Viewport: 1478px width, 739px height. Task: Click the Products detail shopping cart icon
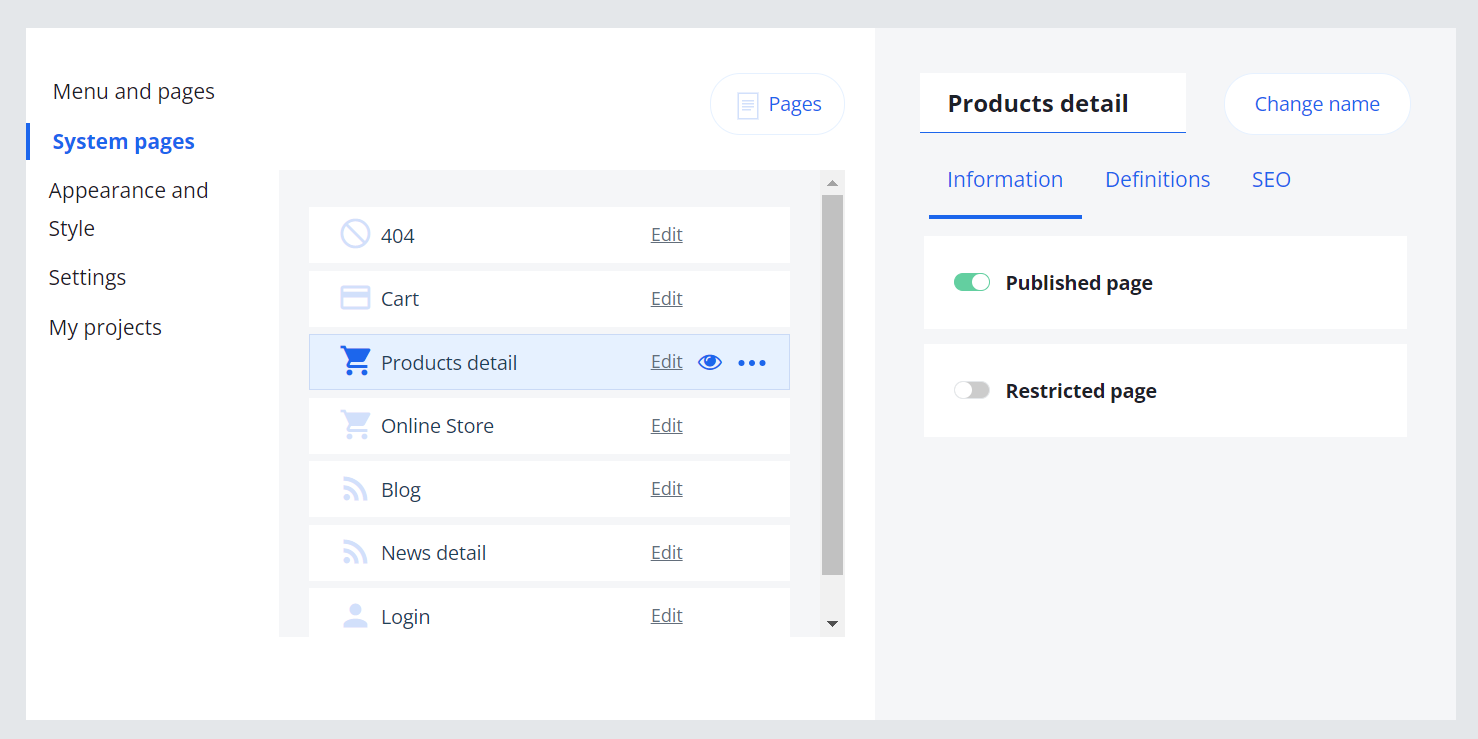point(355,361)
